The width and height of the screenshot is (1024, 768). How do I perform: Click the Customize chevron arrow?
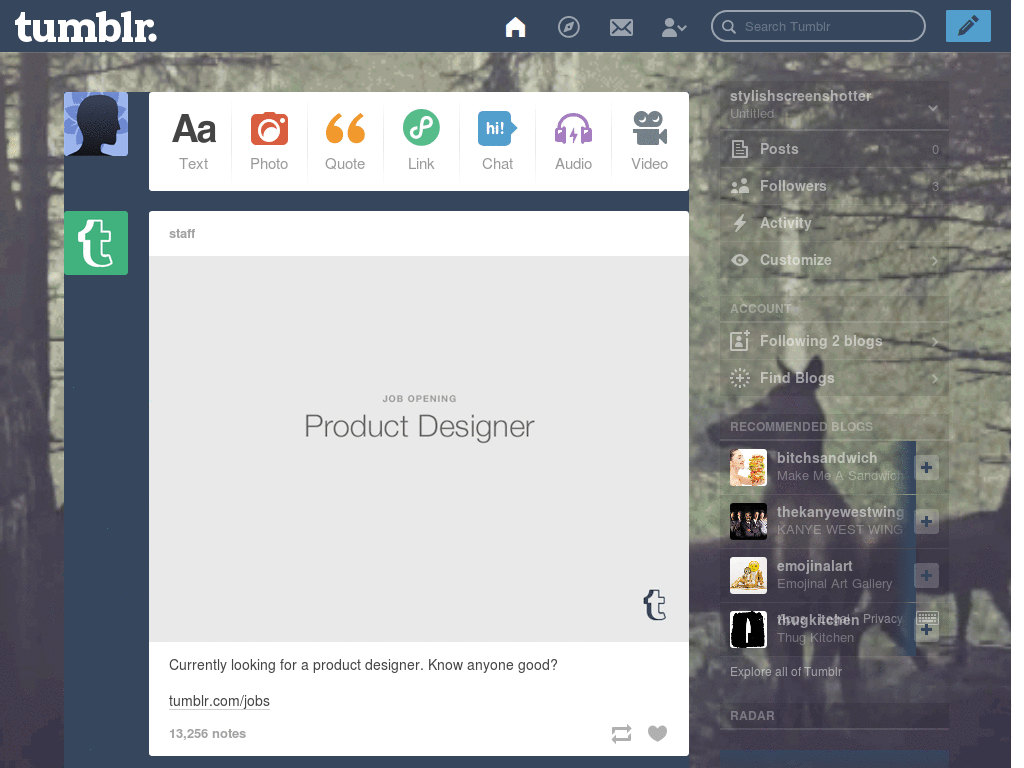pos(935,261)
